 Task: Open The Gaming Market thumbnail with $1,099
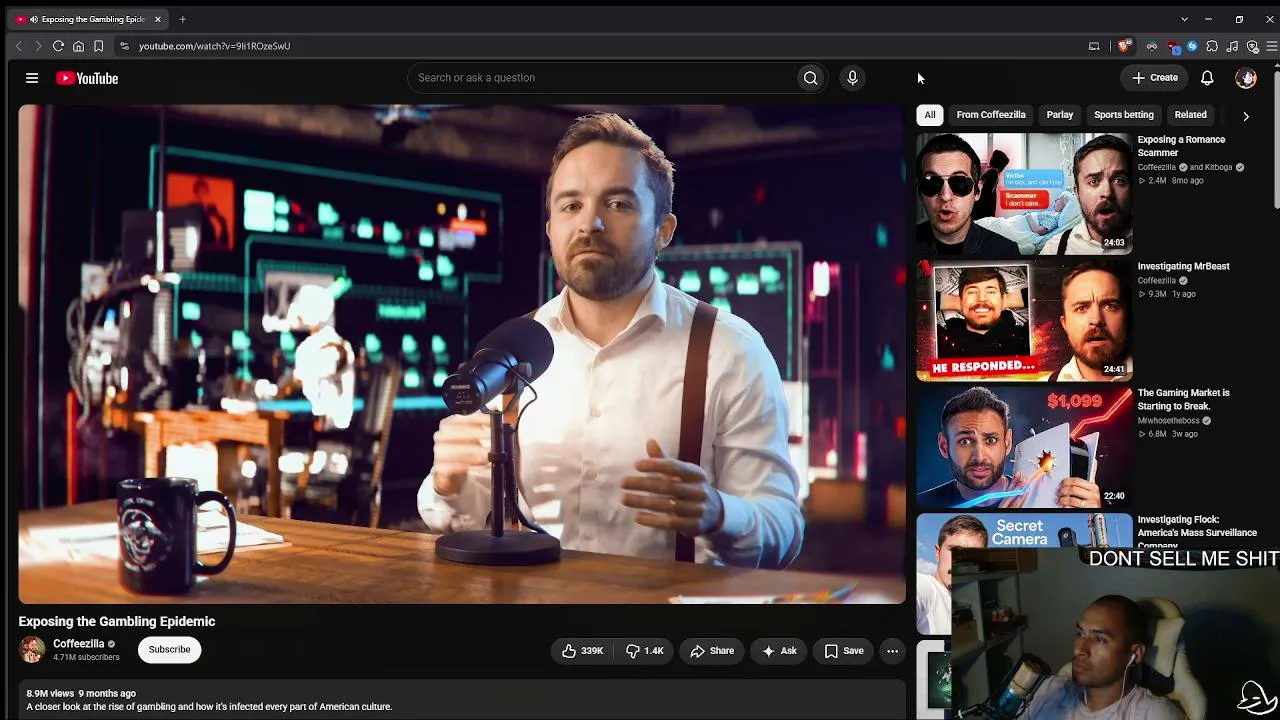coord(1024,447)
